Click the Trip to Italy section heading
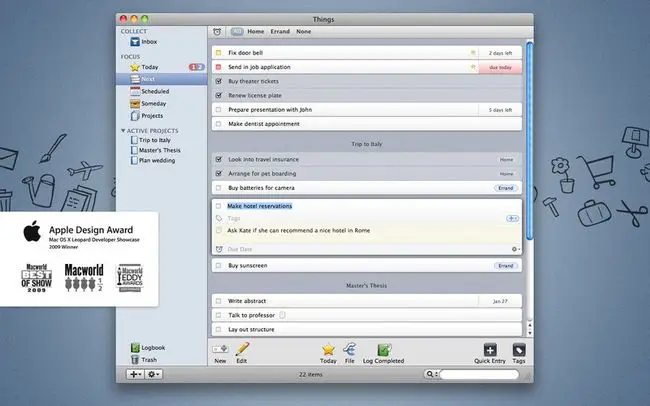The width and height of the screenshot is (650, 406). point(366,144)
